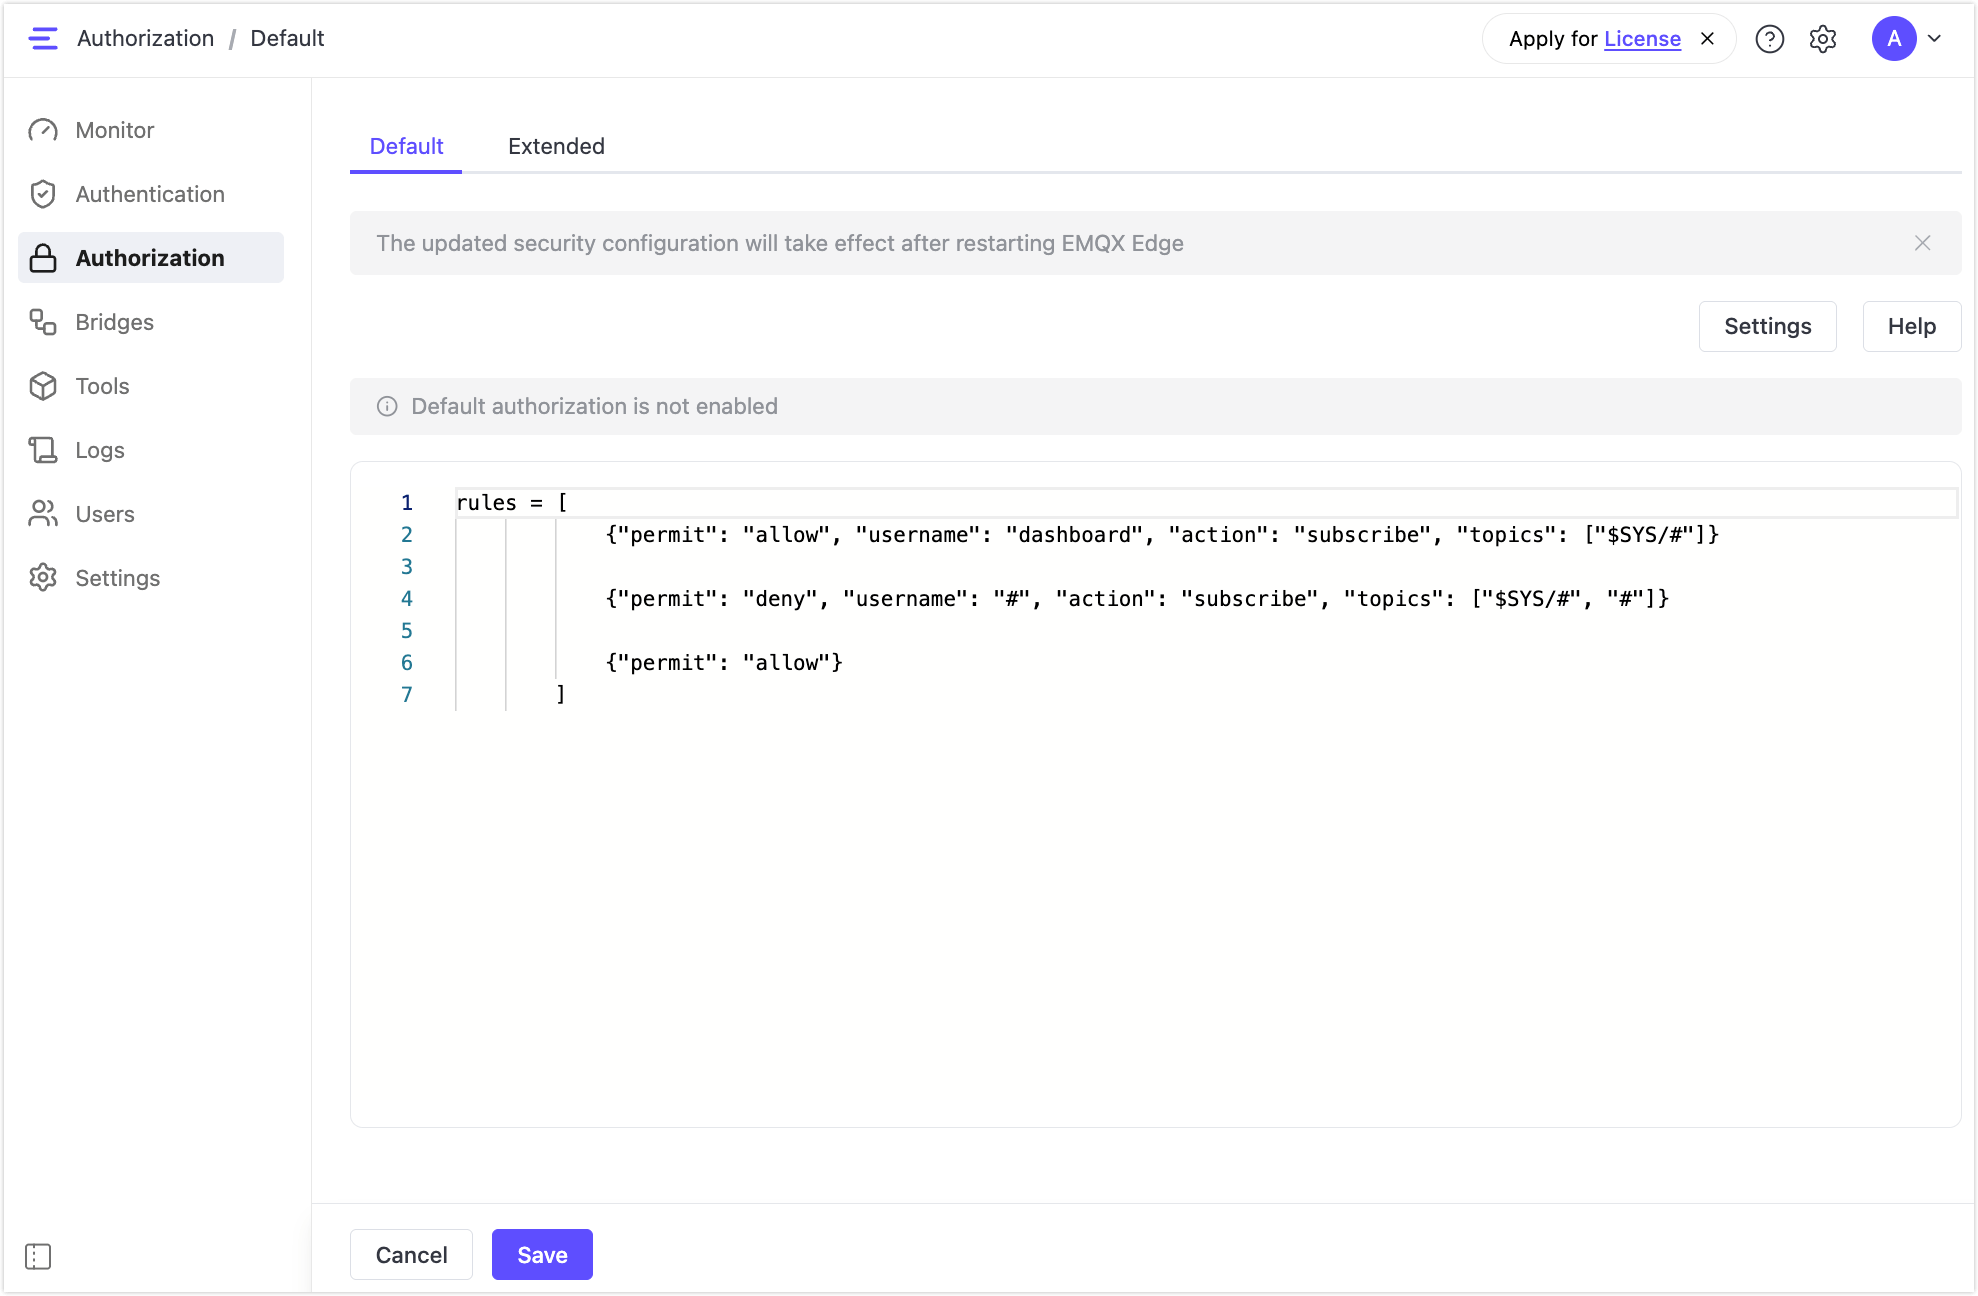
Task: Switch to the Extended tab
Action: click(556, 146)
